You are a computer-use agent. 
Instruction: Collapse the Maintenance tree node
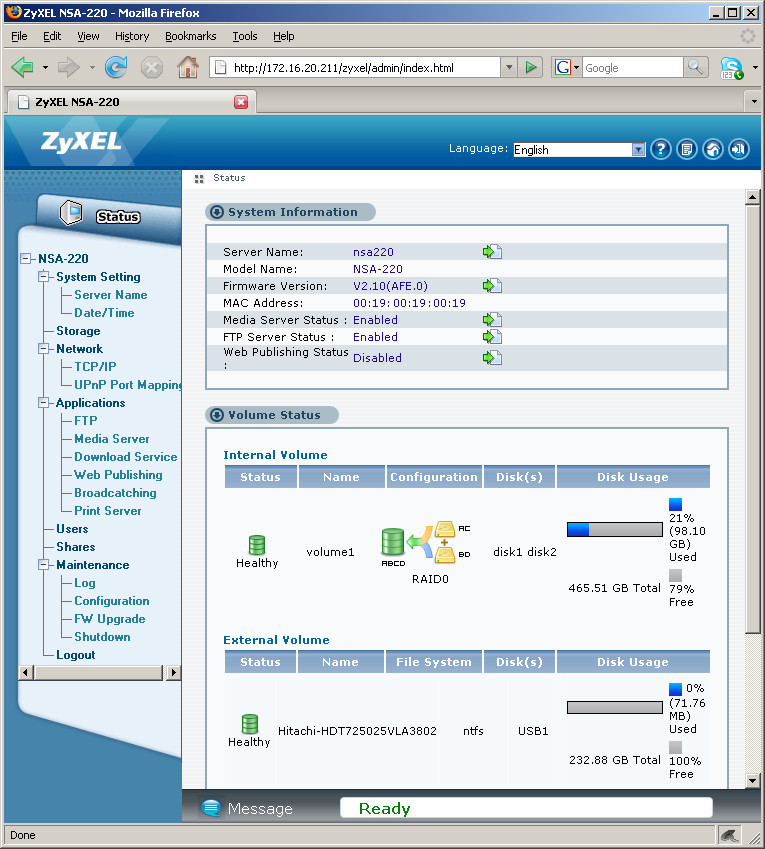click(x=43, y=565)
